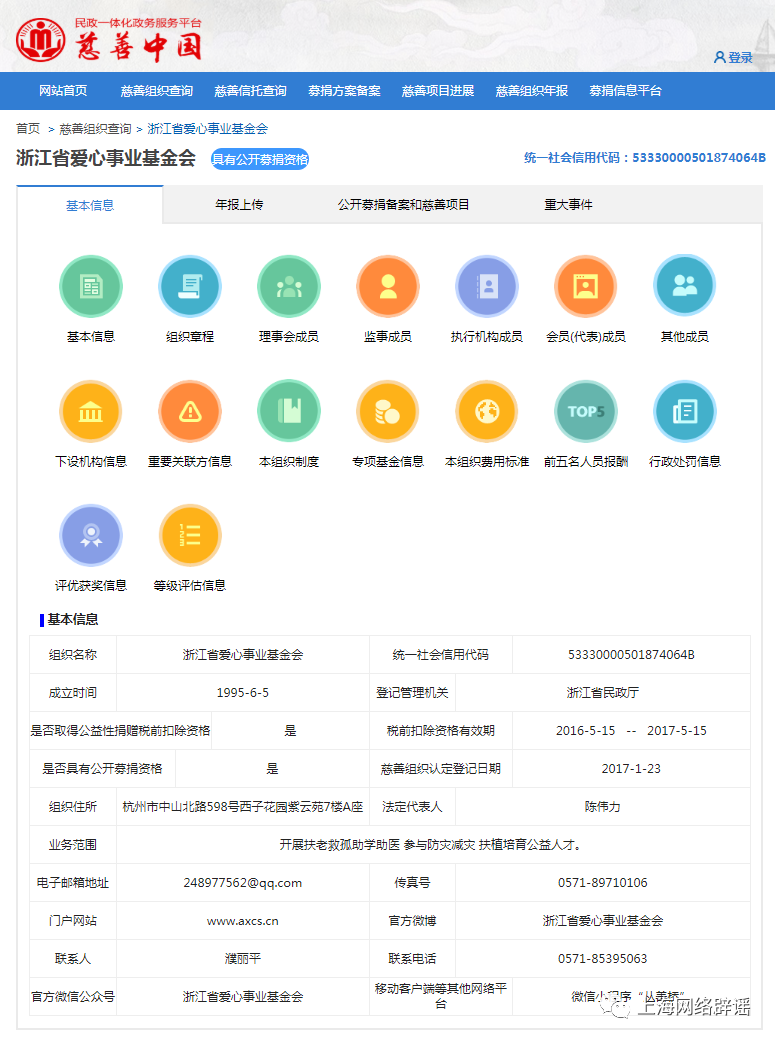
Task: Click the 2017-1-23 registration date
Action: click(x=631, y=769)
